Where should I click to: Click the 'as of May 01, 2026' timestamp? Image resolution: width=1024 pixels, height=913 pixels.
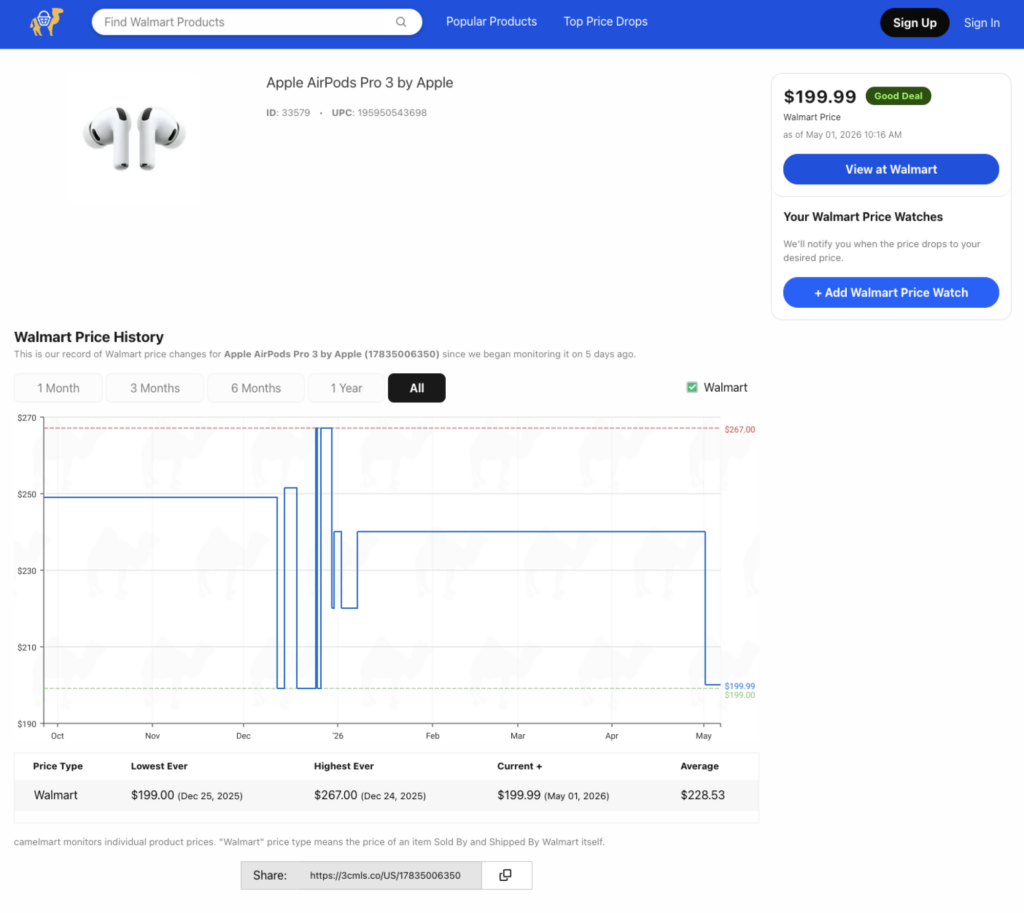pos(842,135)
